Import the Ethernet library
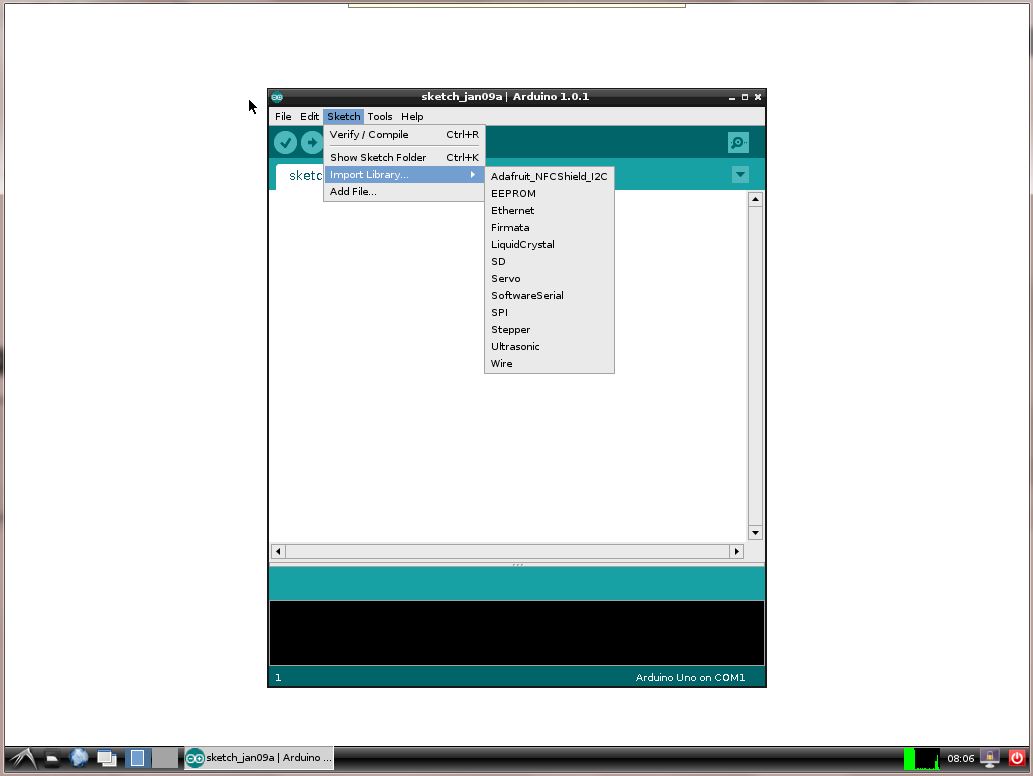The width and height of the screenshot is (1033, 776). click(x=549, y=211)
